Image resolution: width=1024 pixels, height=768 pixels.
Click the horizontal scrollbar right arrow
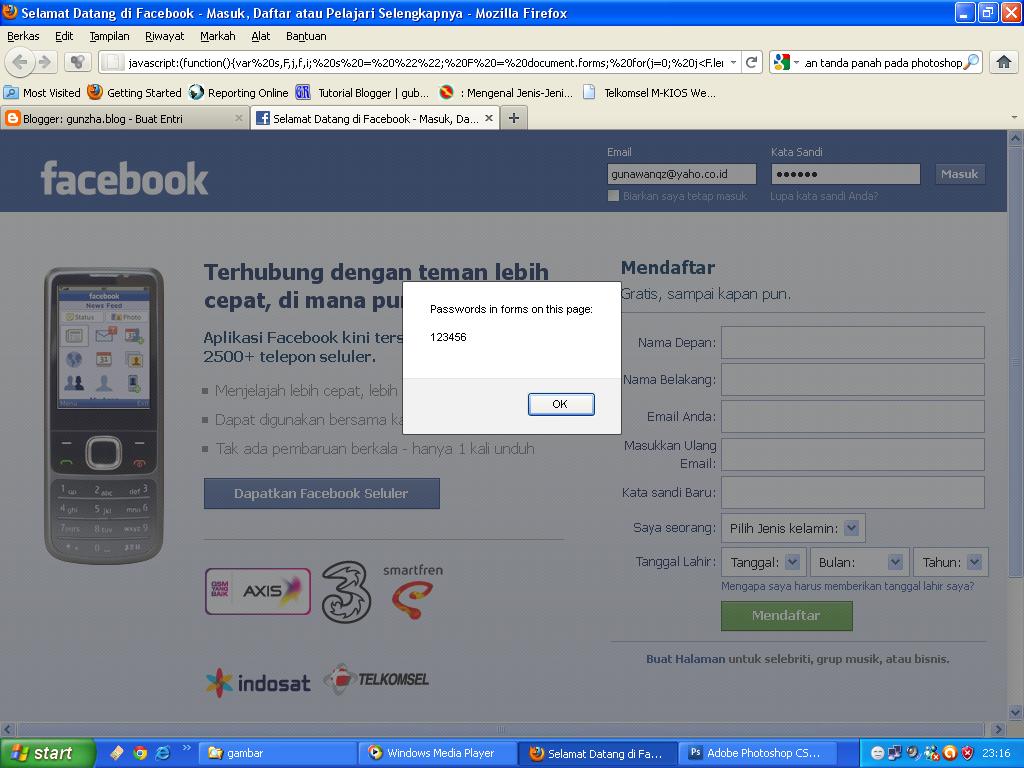[998, 728]
